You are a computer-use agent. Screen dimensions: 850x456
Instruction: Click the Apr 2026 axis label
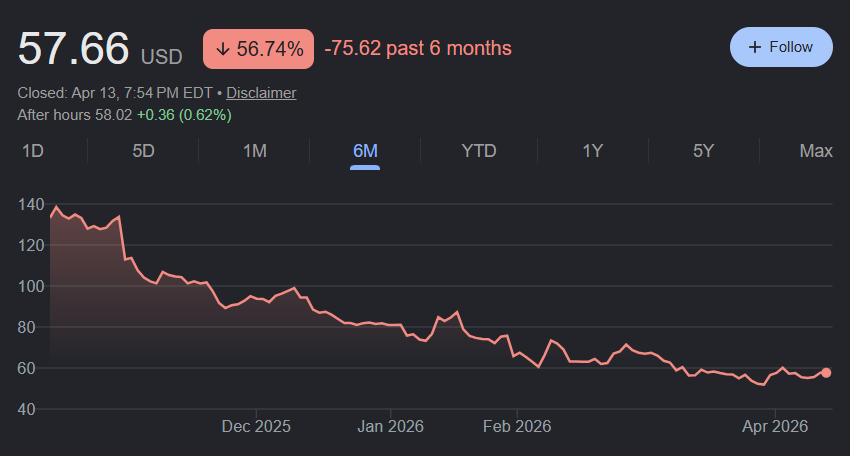[x=775, y=427]
